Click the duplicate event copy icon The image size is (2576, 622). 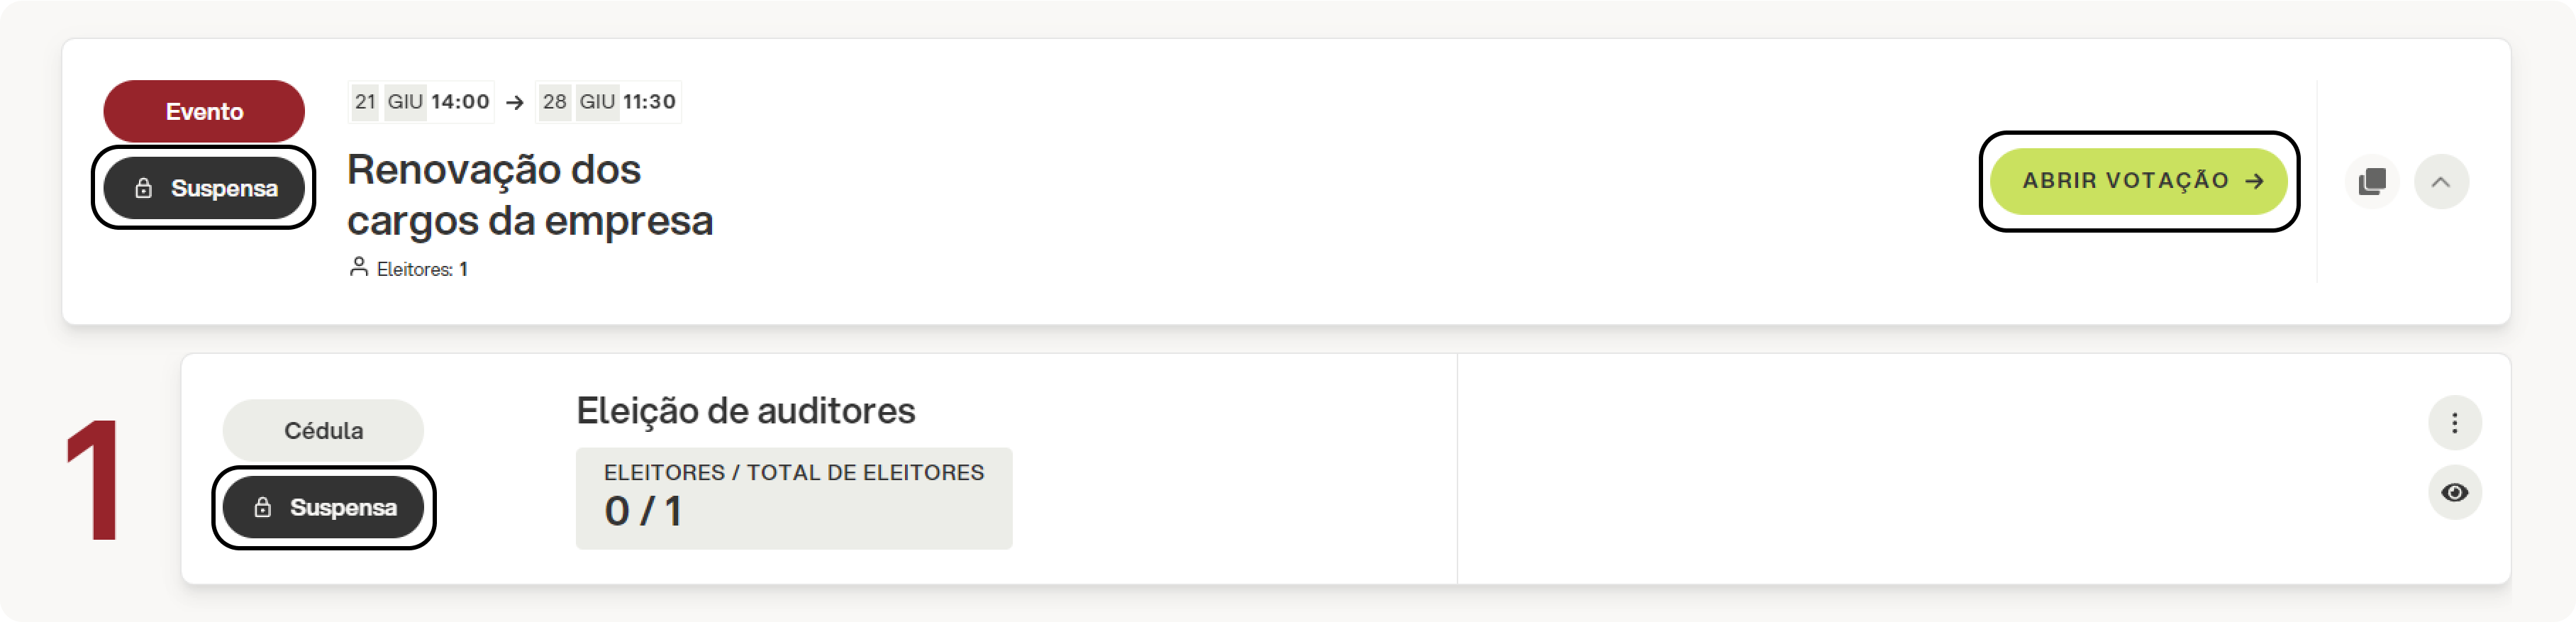(2371, 182)
